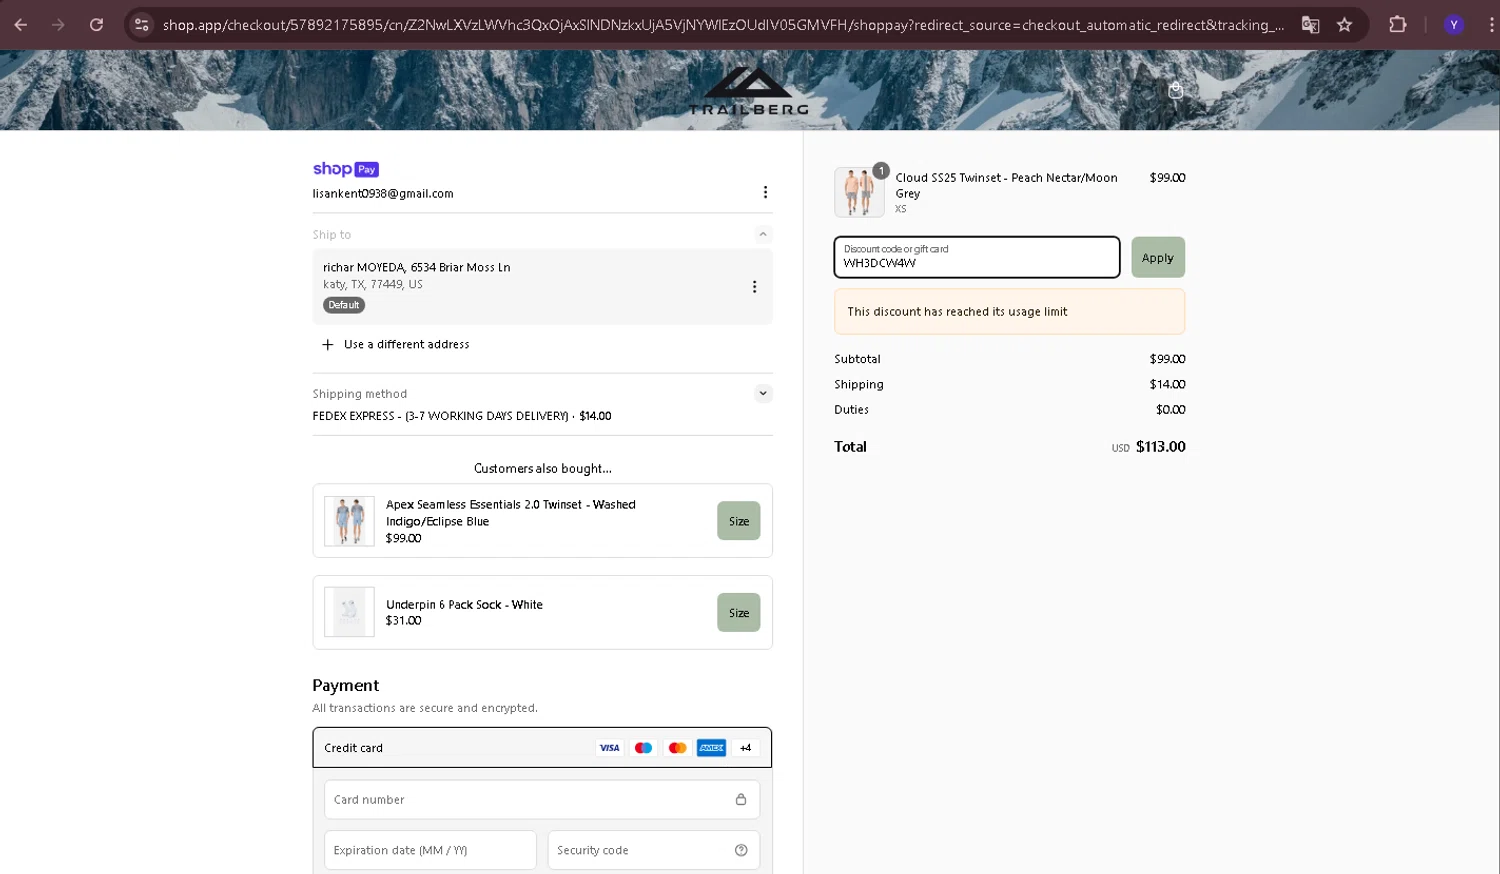Screen dimensions: 1500x874
Task: Click the Shipping $14.00 value
Action: coord(1167,384)
